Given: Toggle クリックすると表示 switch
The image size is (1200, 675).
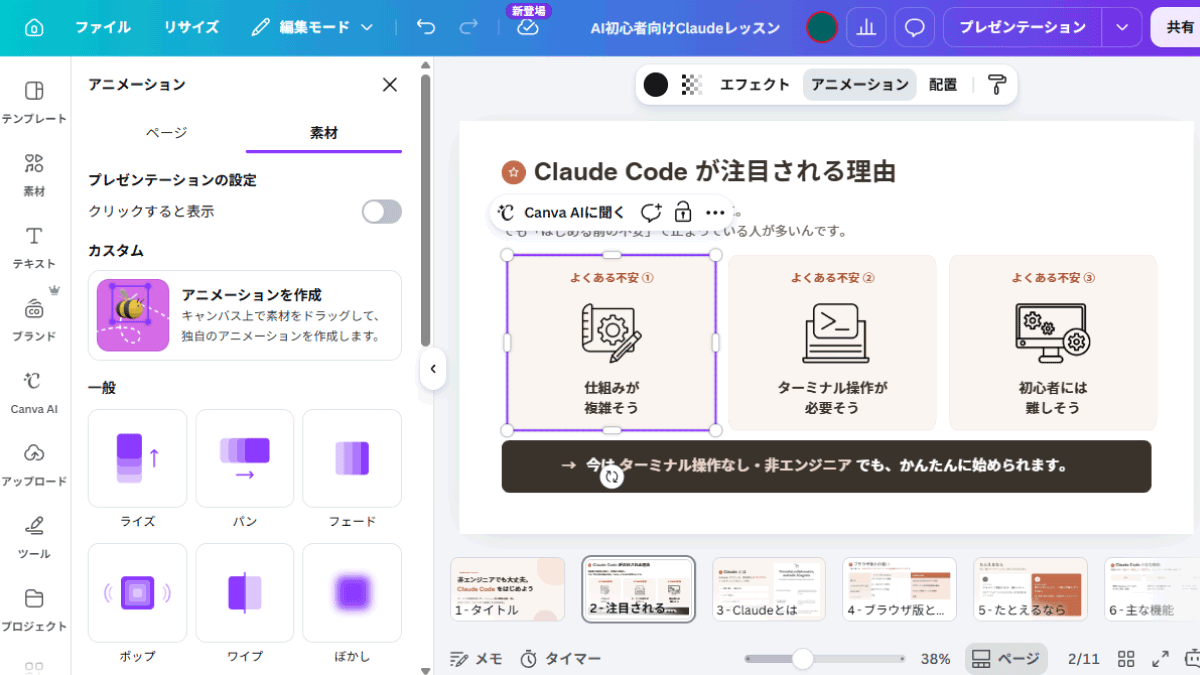Looking at the screenshot, I should point(382,211).
